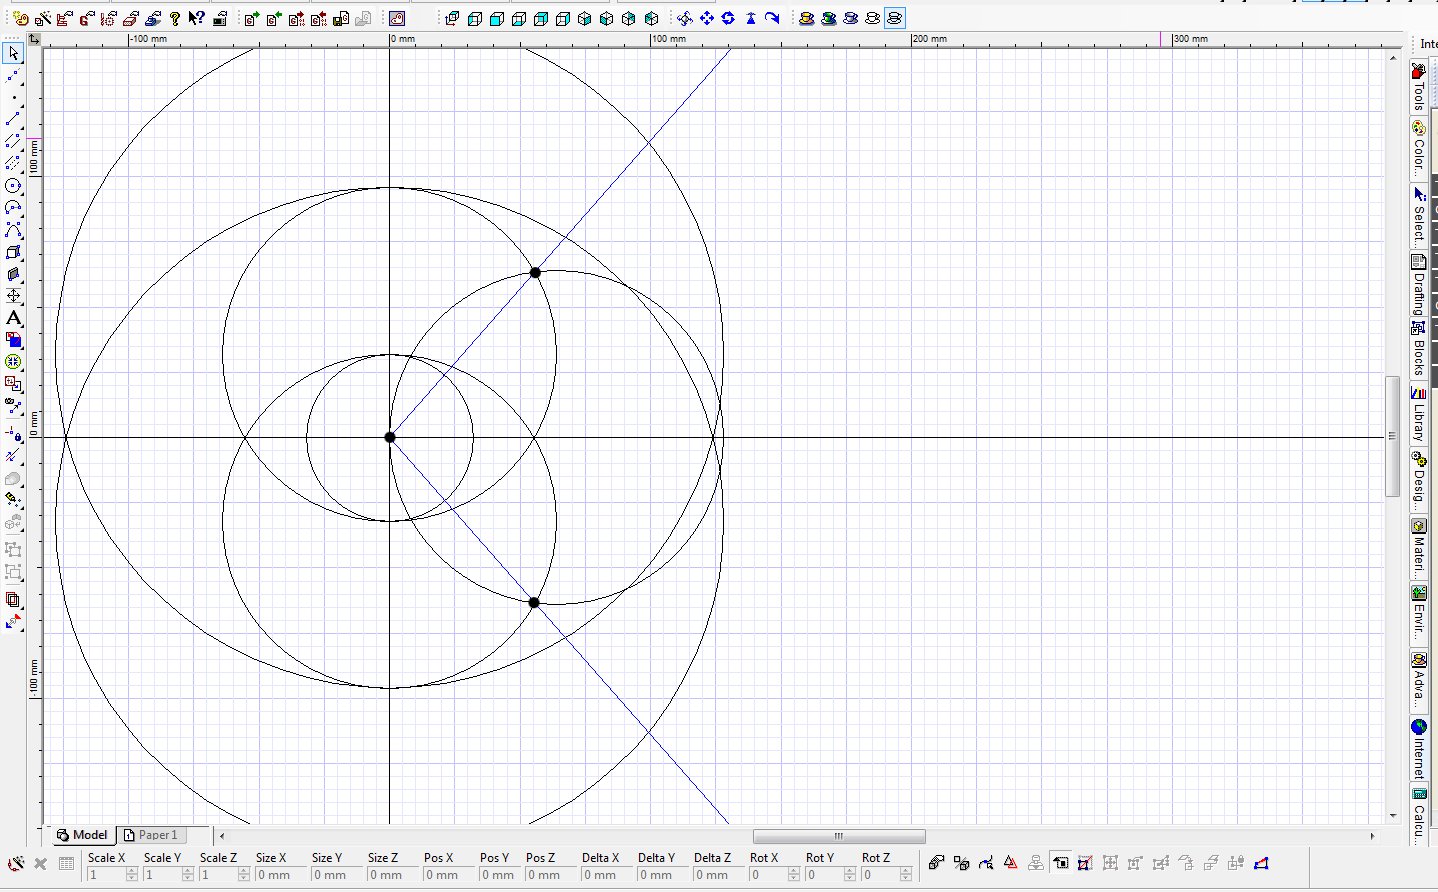
Task: Click the snap icon left of cancel X
Action: pos(16,863)
